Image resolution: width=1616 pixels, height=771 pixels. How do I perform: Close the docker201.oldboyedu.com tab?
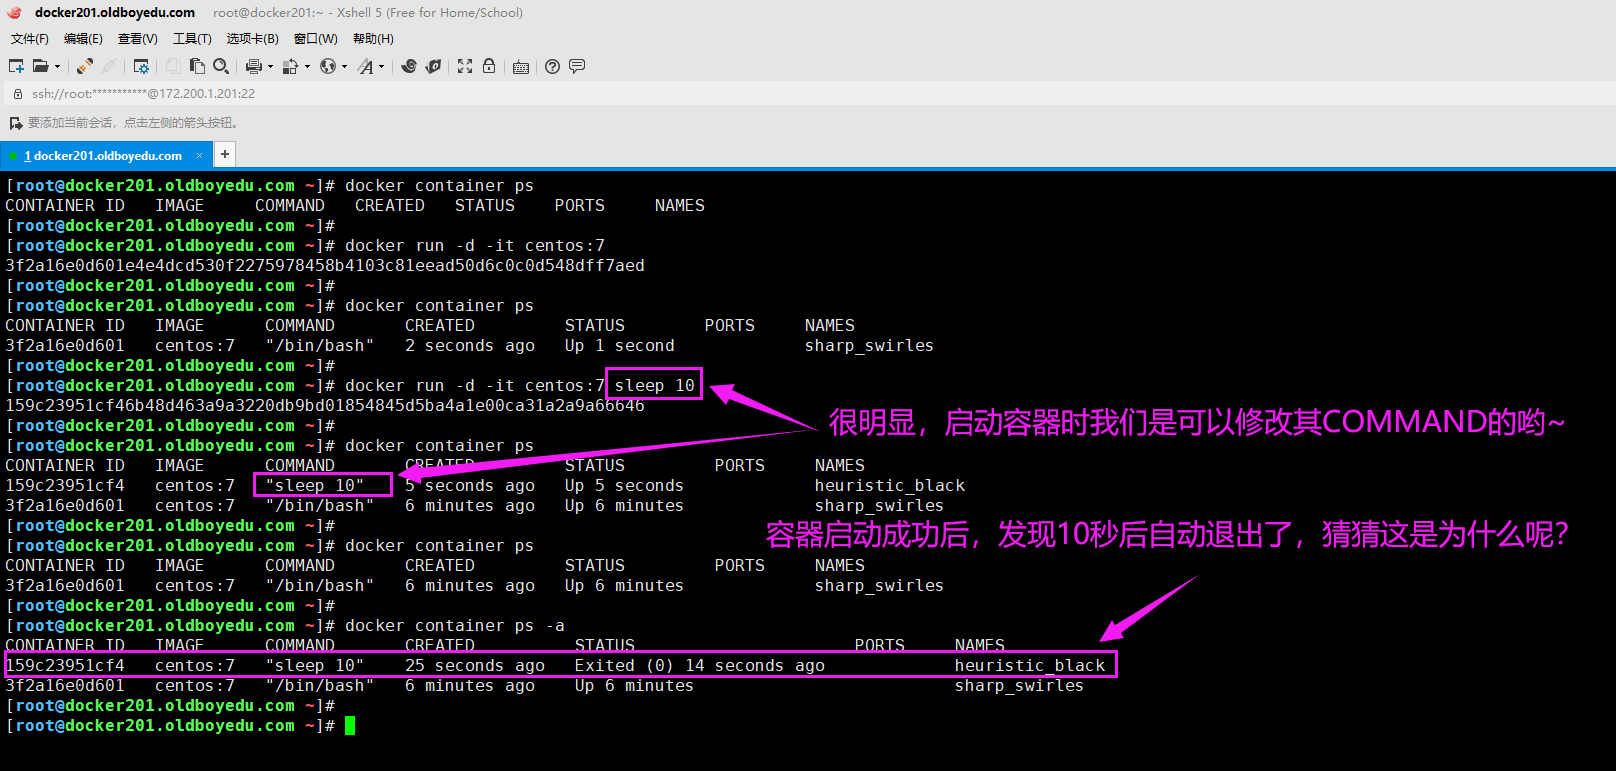(x=199, y=155)
